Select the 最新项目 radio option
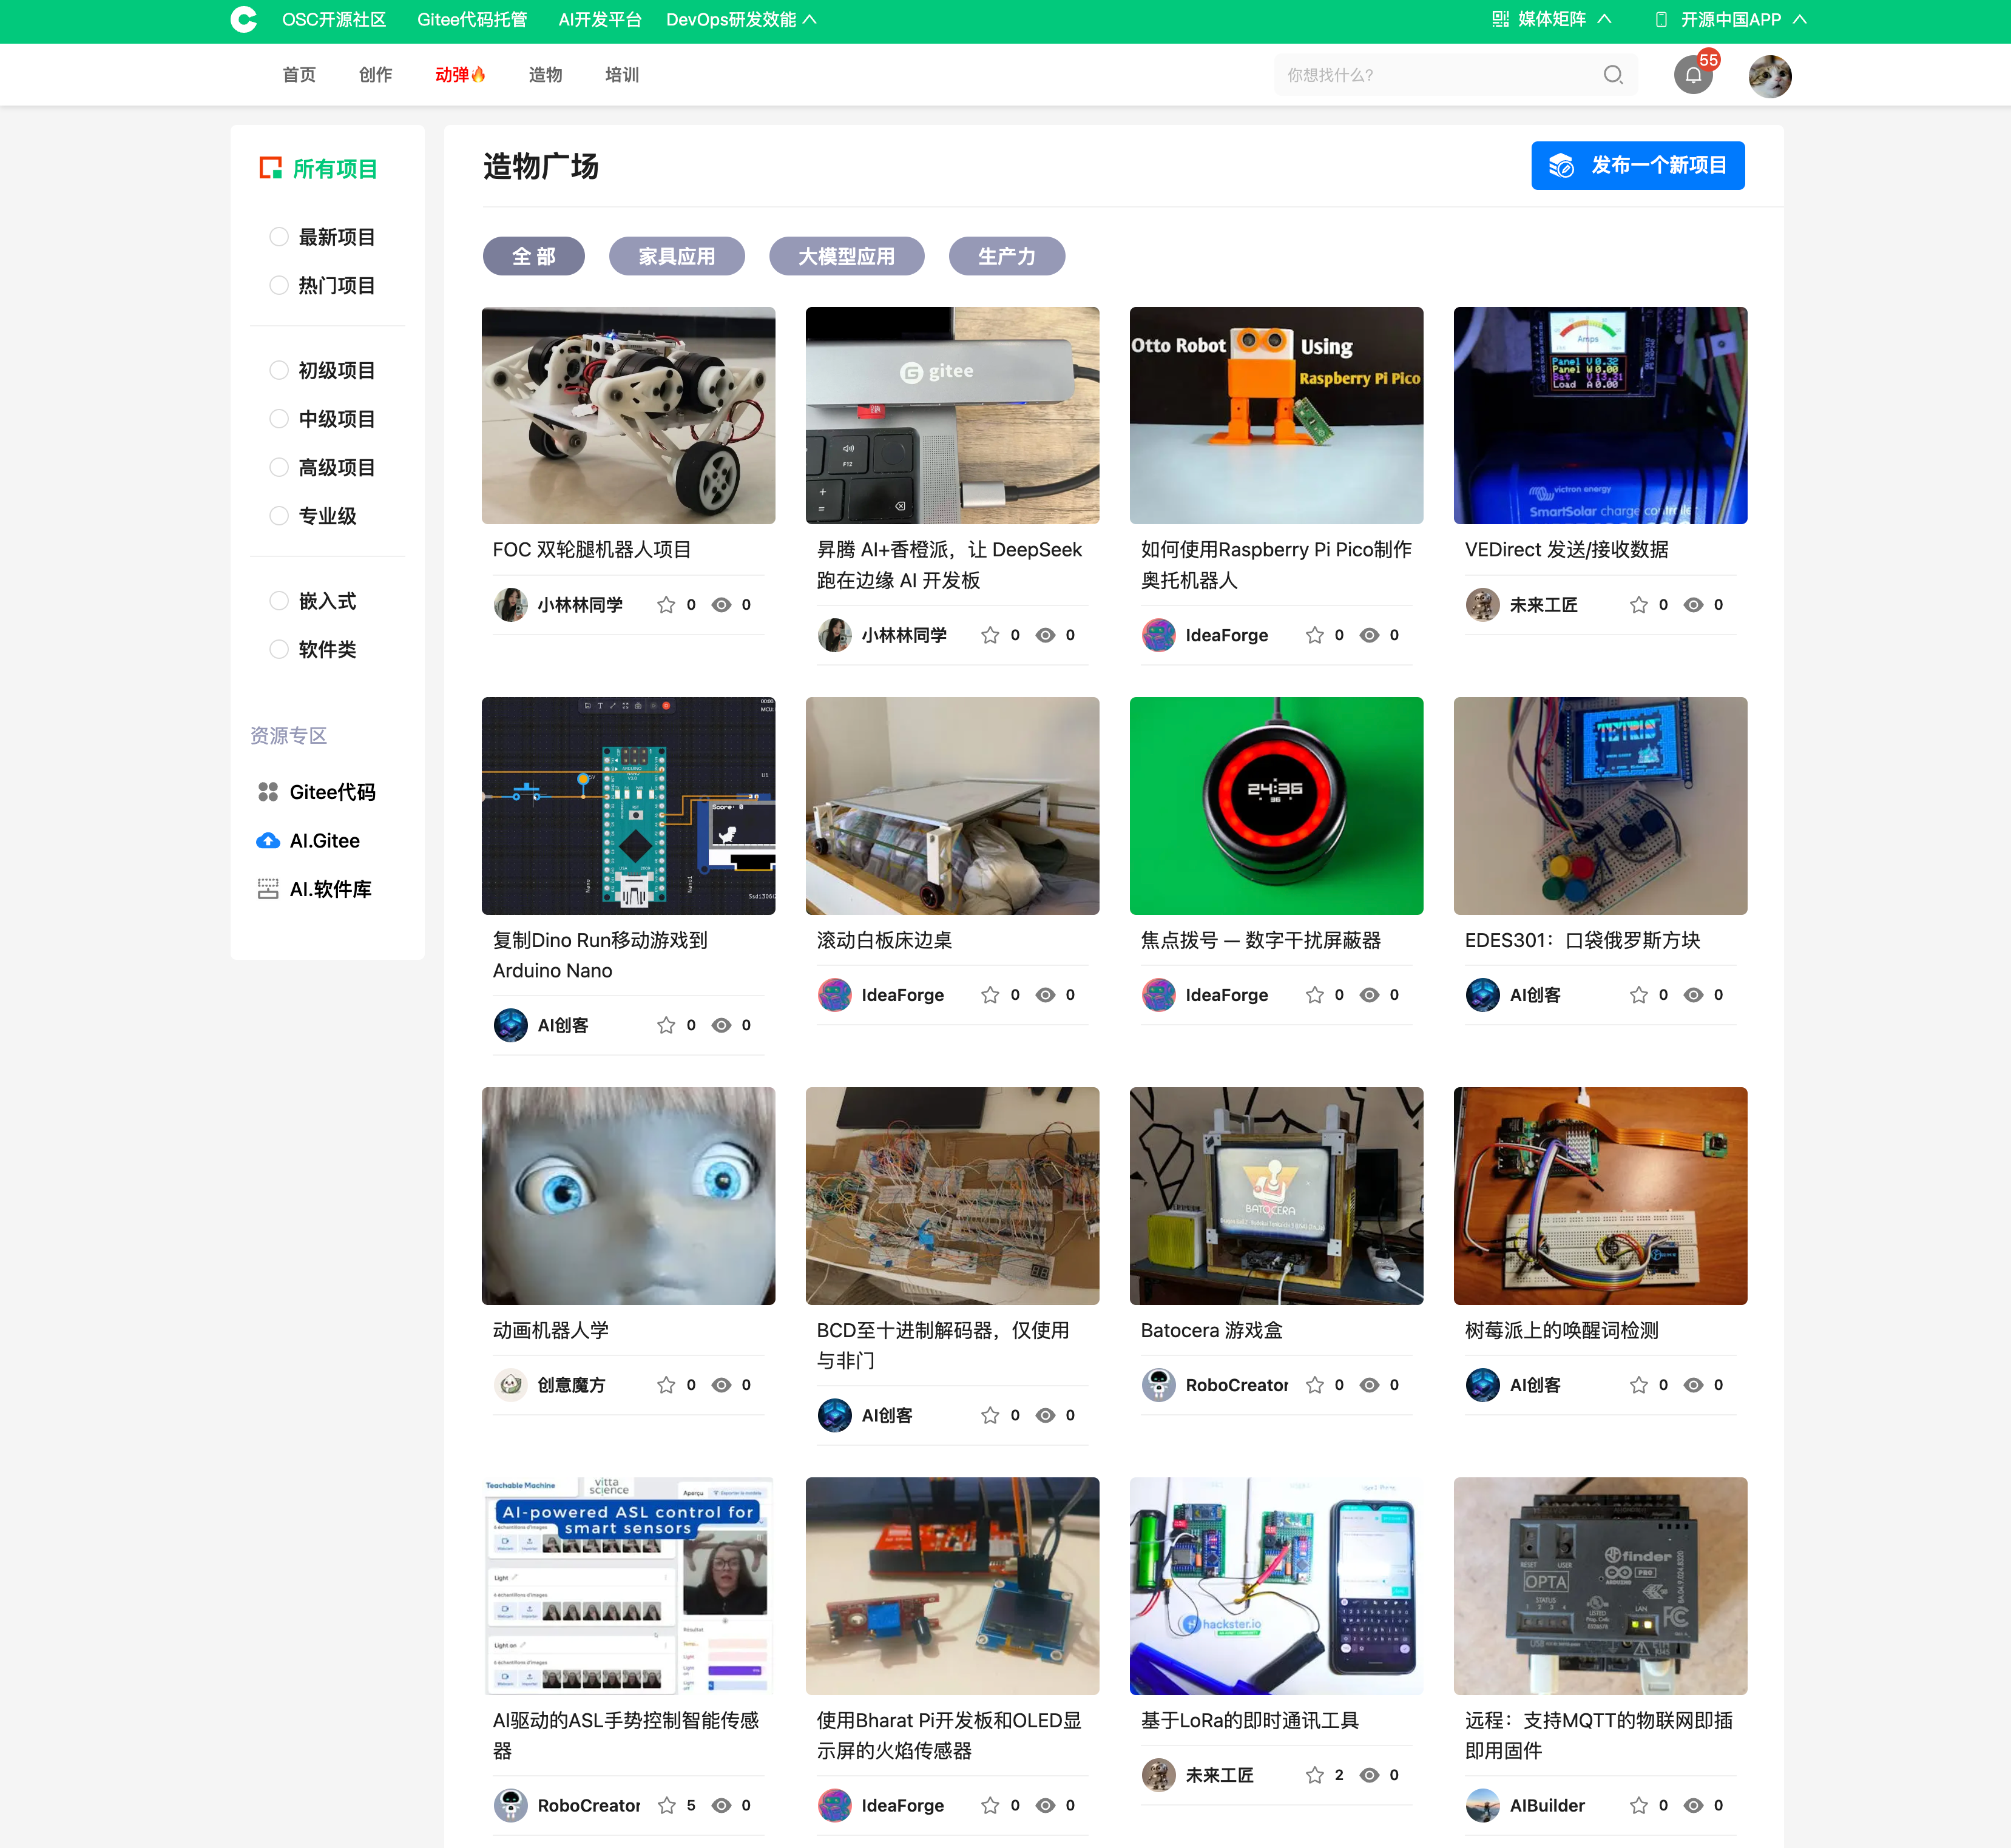Image resolution: width=2011 pixels, height=1848 pixels. [279, 237]
